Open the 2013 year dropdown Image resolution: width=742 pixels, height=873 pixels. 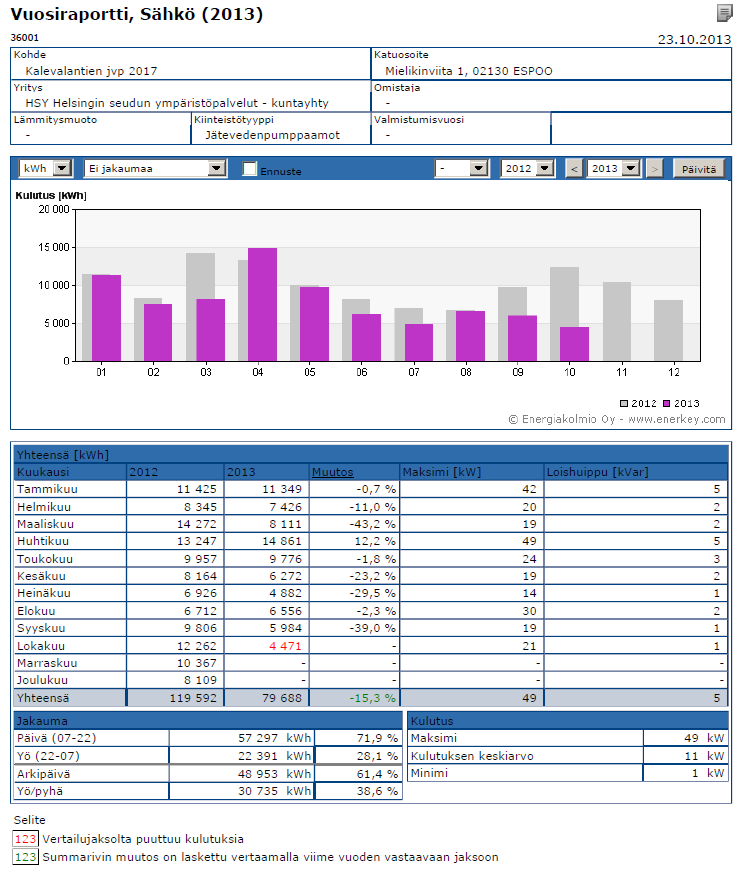tap(613, 168)
